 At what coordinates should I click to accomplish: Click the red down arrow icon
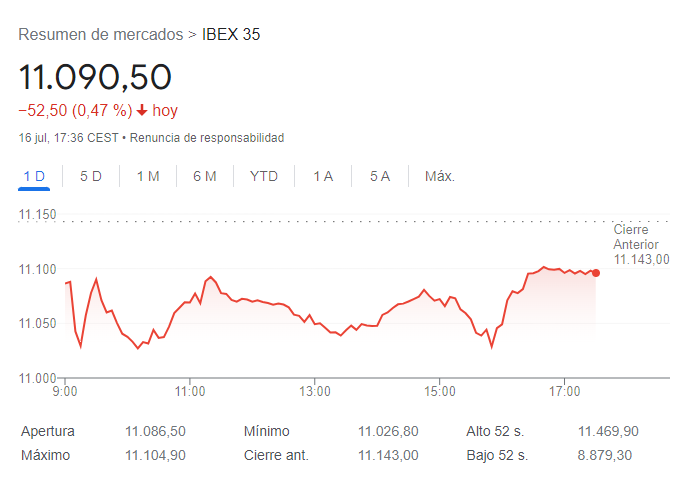[x=142, y=111]
